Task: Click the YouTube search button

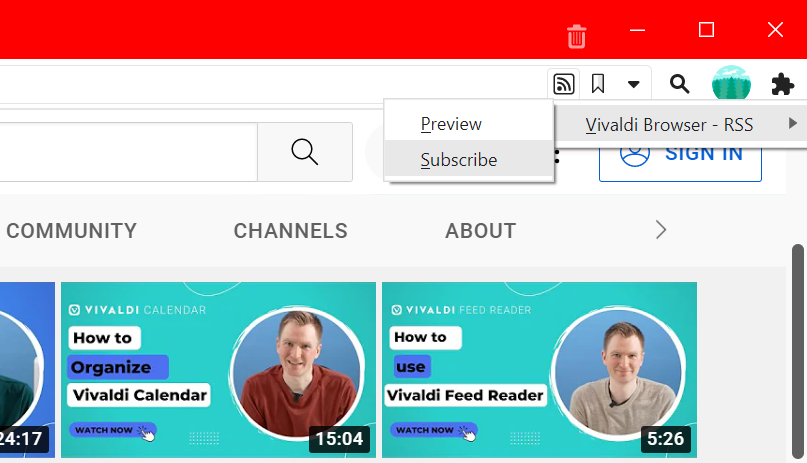Action: (305, 152)
